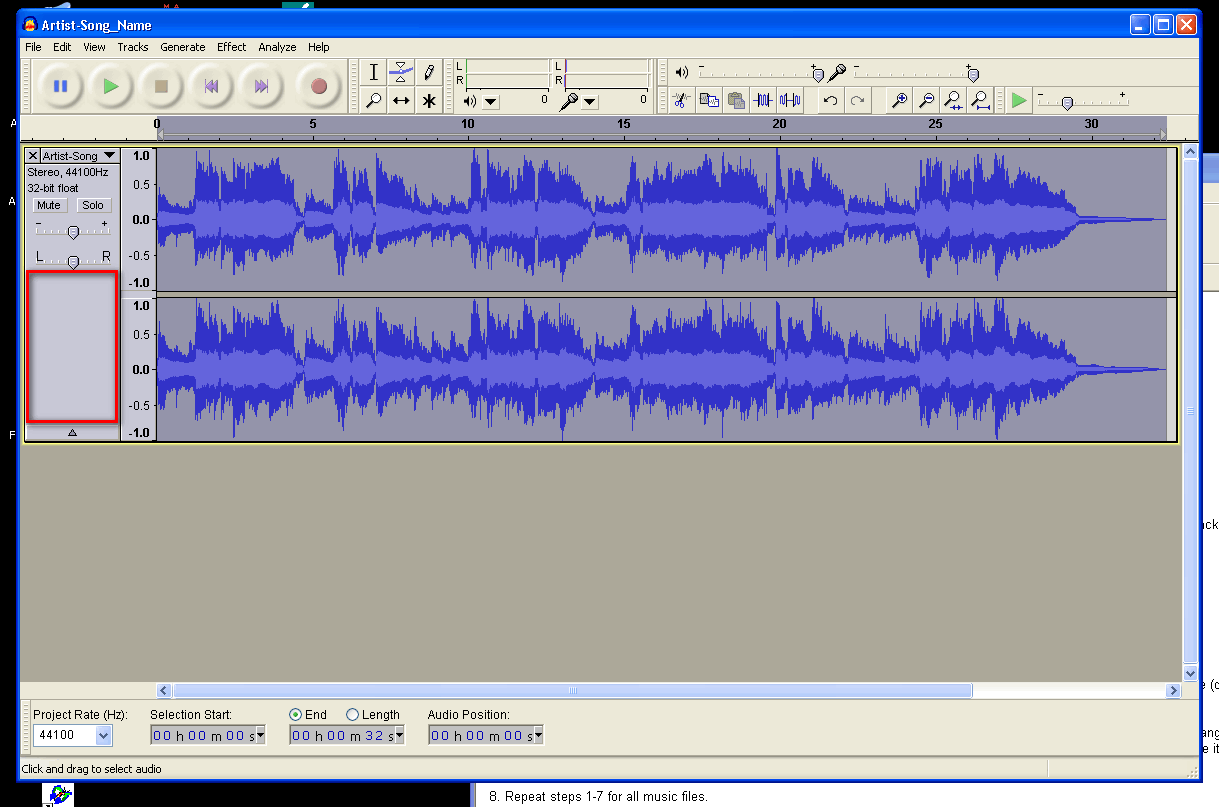Screen dimensions: 1219x807
Task: Click the Zoom In magnifier
Action: 899,100
